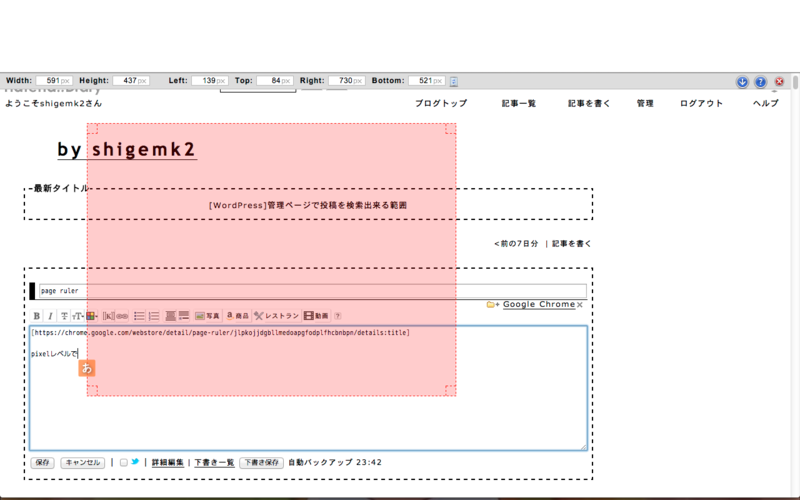Insert a numbered list
Image resolution: width=800 pixels, height=500 pixels.
[x=154, y=316]
